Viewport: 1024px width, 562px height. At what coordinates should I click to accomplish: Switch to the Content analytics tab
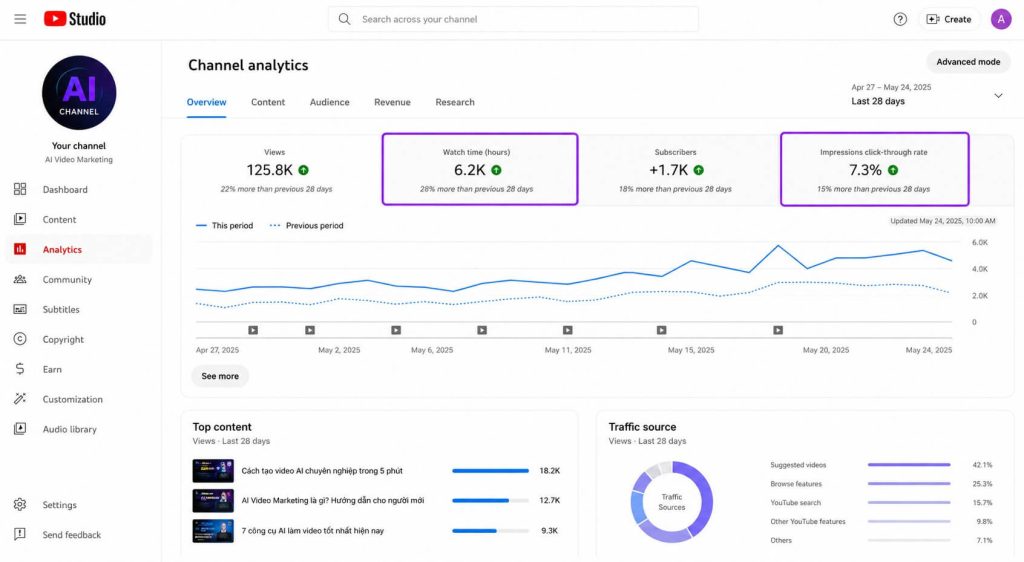click(x=268, y=102)
